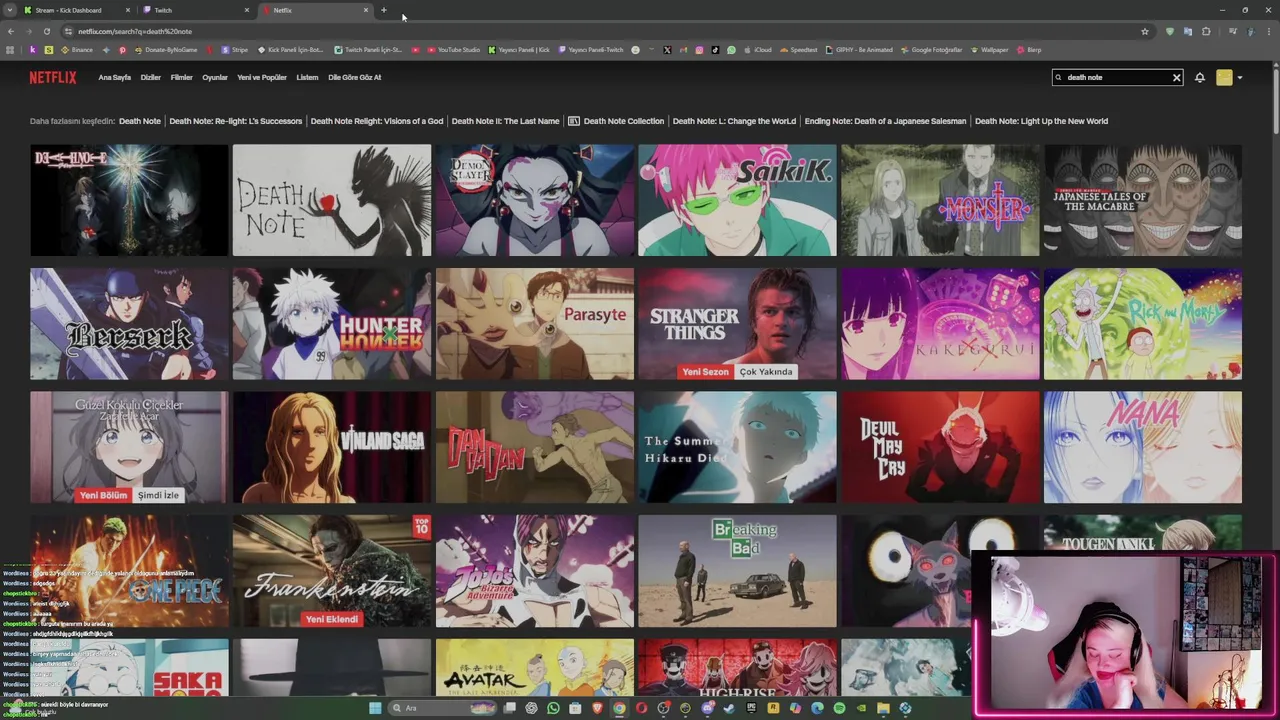Open the Windows Start button

[x=375, y=708]
